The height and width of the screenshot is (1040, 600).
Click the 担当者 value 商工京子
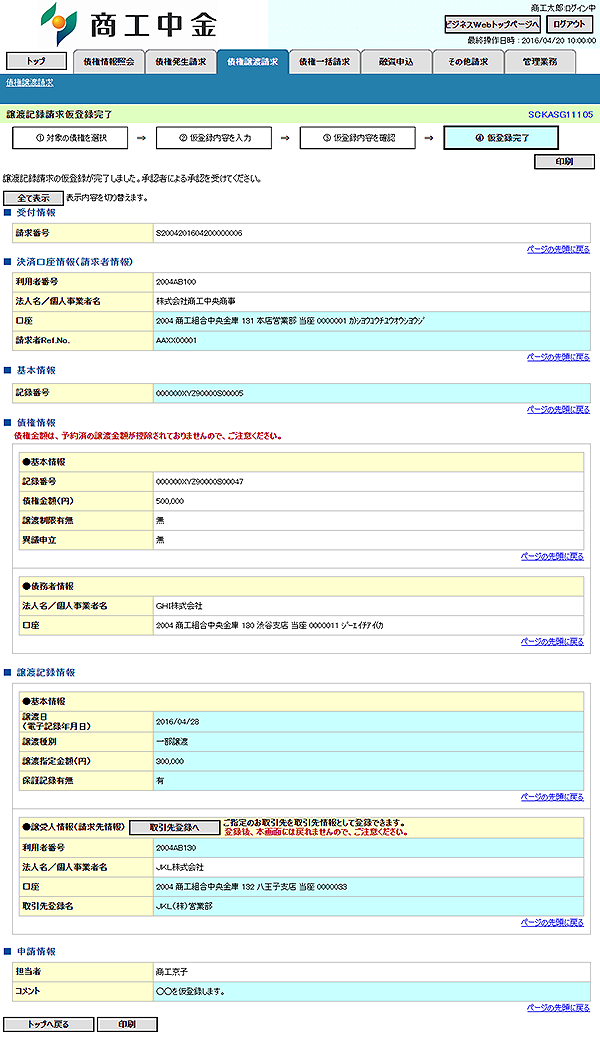(x=172, y=972)
